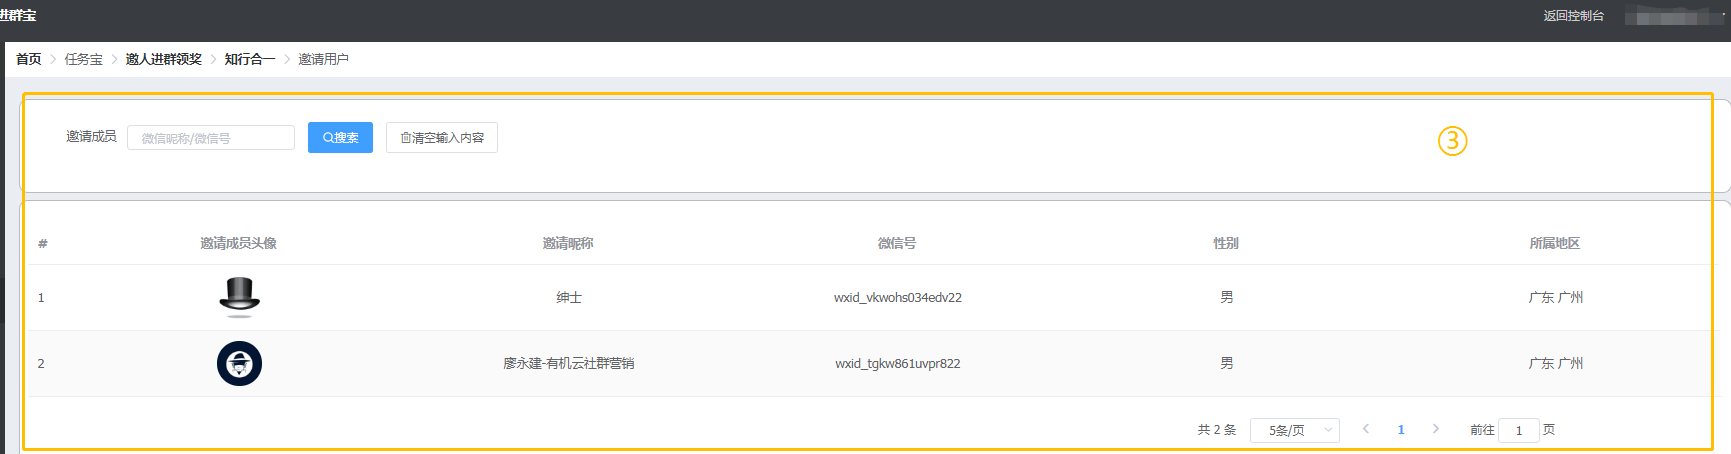Select the row with nickname 廖永建-有机云社群营销
Viewport: 1731px width, 454px height.
click(568, 364)
